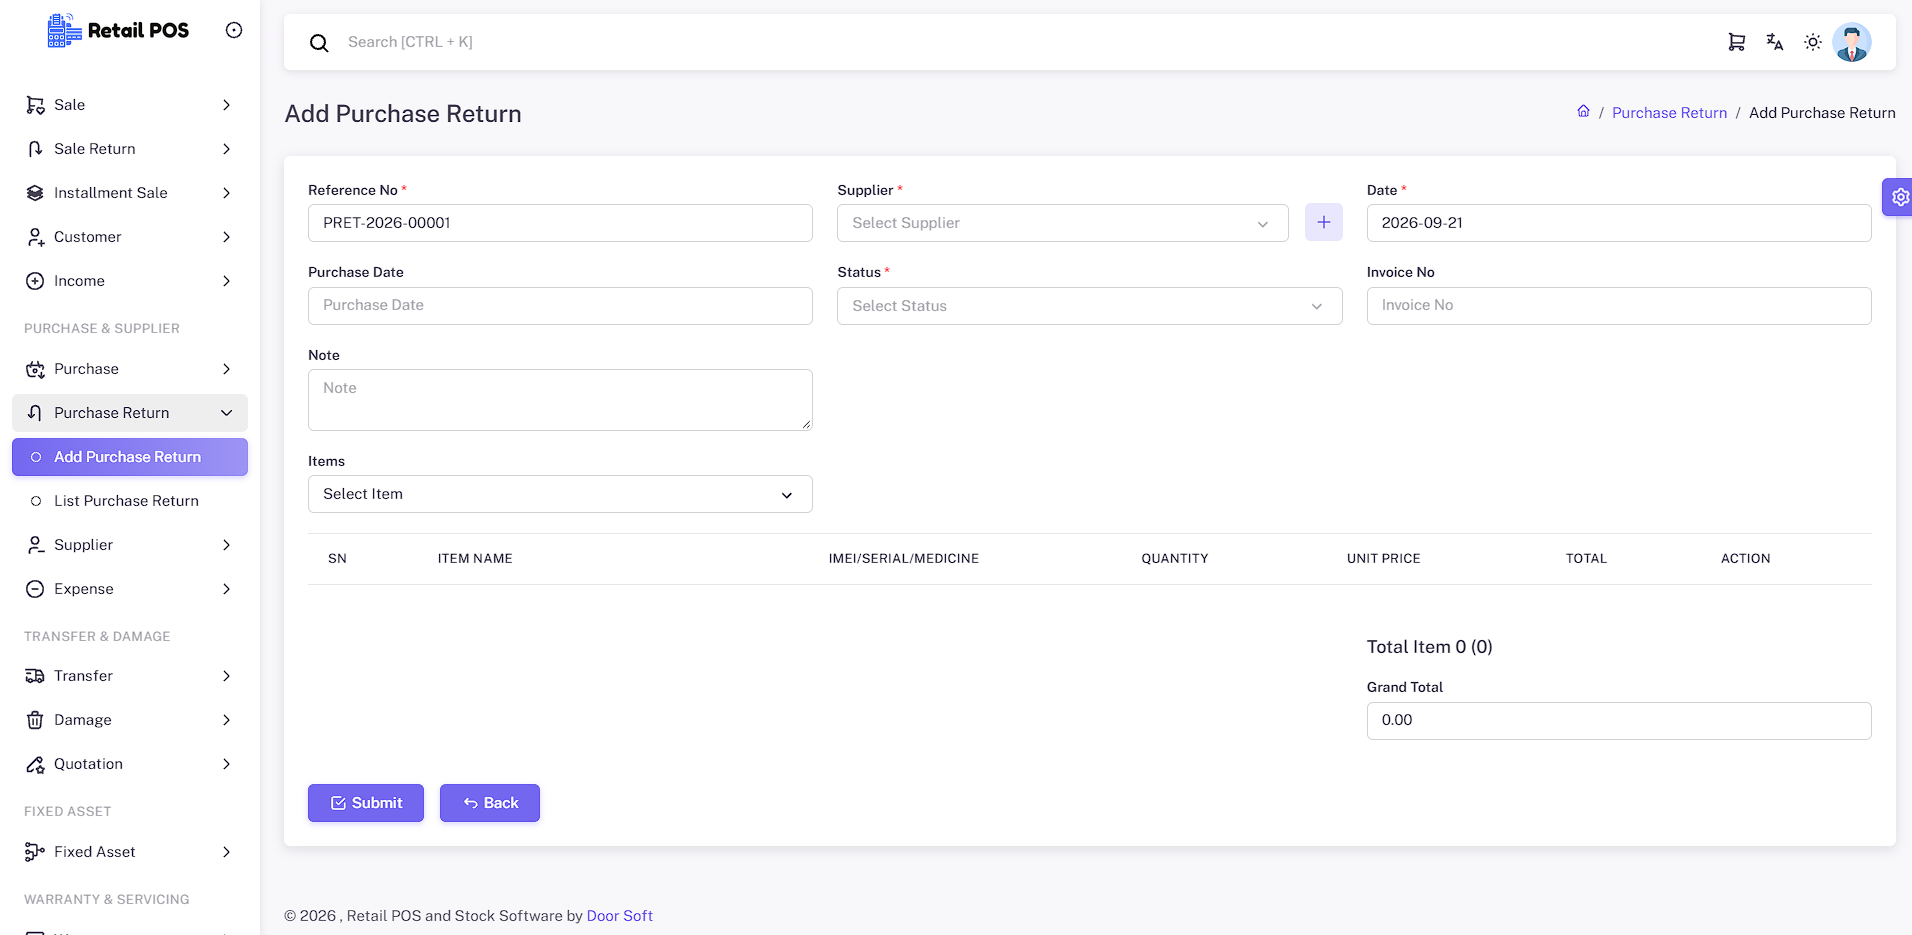Image resolution: width=1912 pixels, height=935 pixels.
Task: Click the Fixed Asset icon
Action: [35, 852]
